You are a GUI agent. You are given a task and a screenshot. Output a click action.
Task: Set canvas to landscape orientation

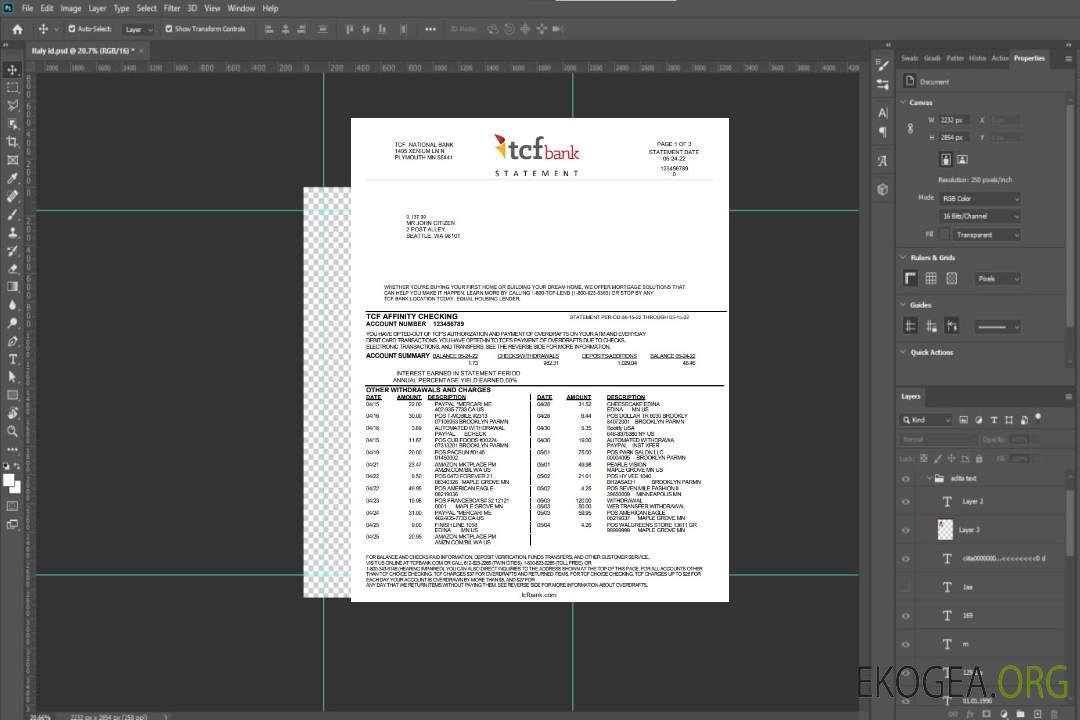tap(962, 159)
